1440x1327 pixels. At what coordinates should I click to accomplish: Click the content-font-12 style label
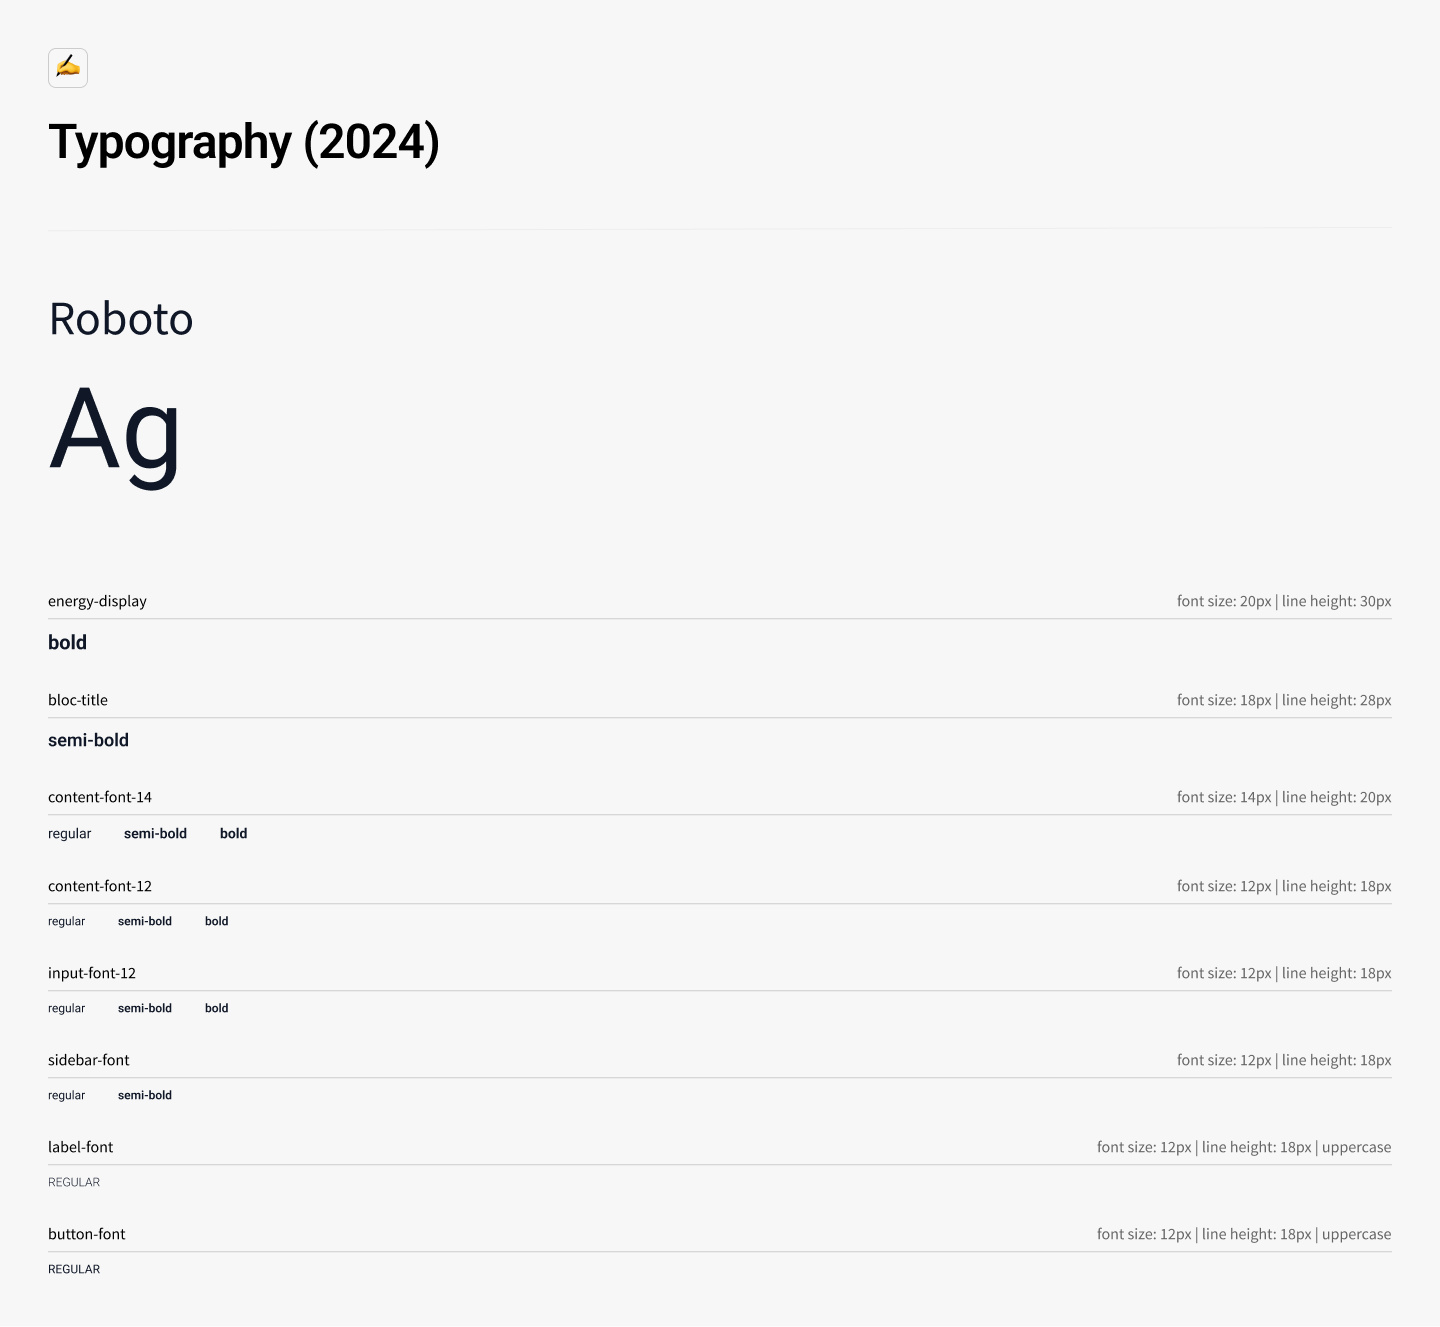100,886
